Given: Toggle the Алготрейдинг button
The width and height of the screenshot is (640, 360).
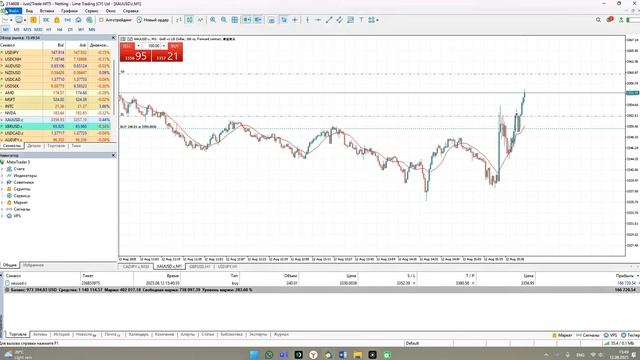Looking at the screenshot, I should click(116, 20).
